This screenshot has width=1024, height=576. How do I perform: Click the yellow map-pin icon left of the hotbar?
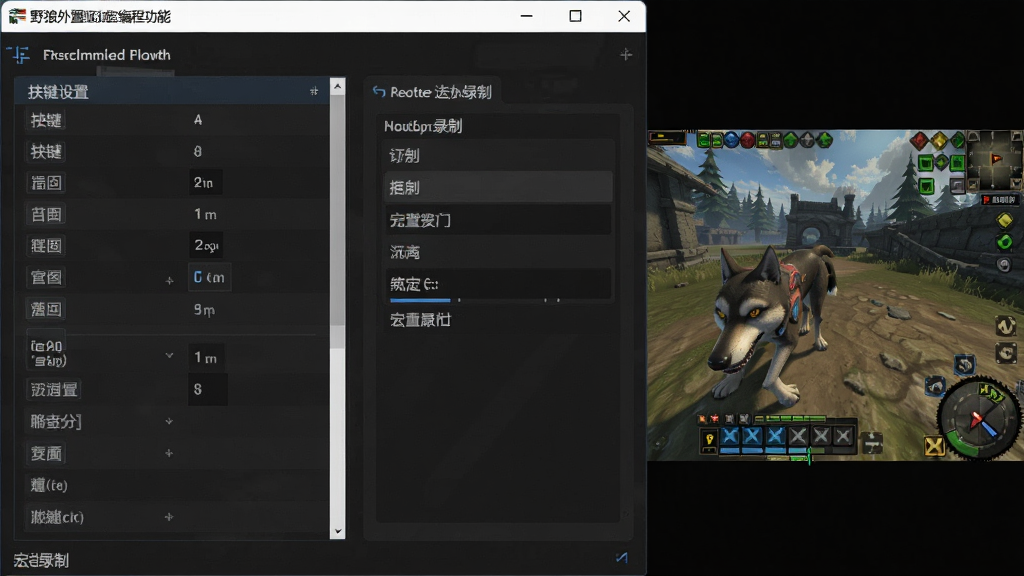tap(709, 440)
